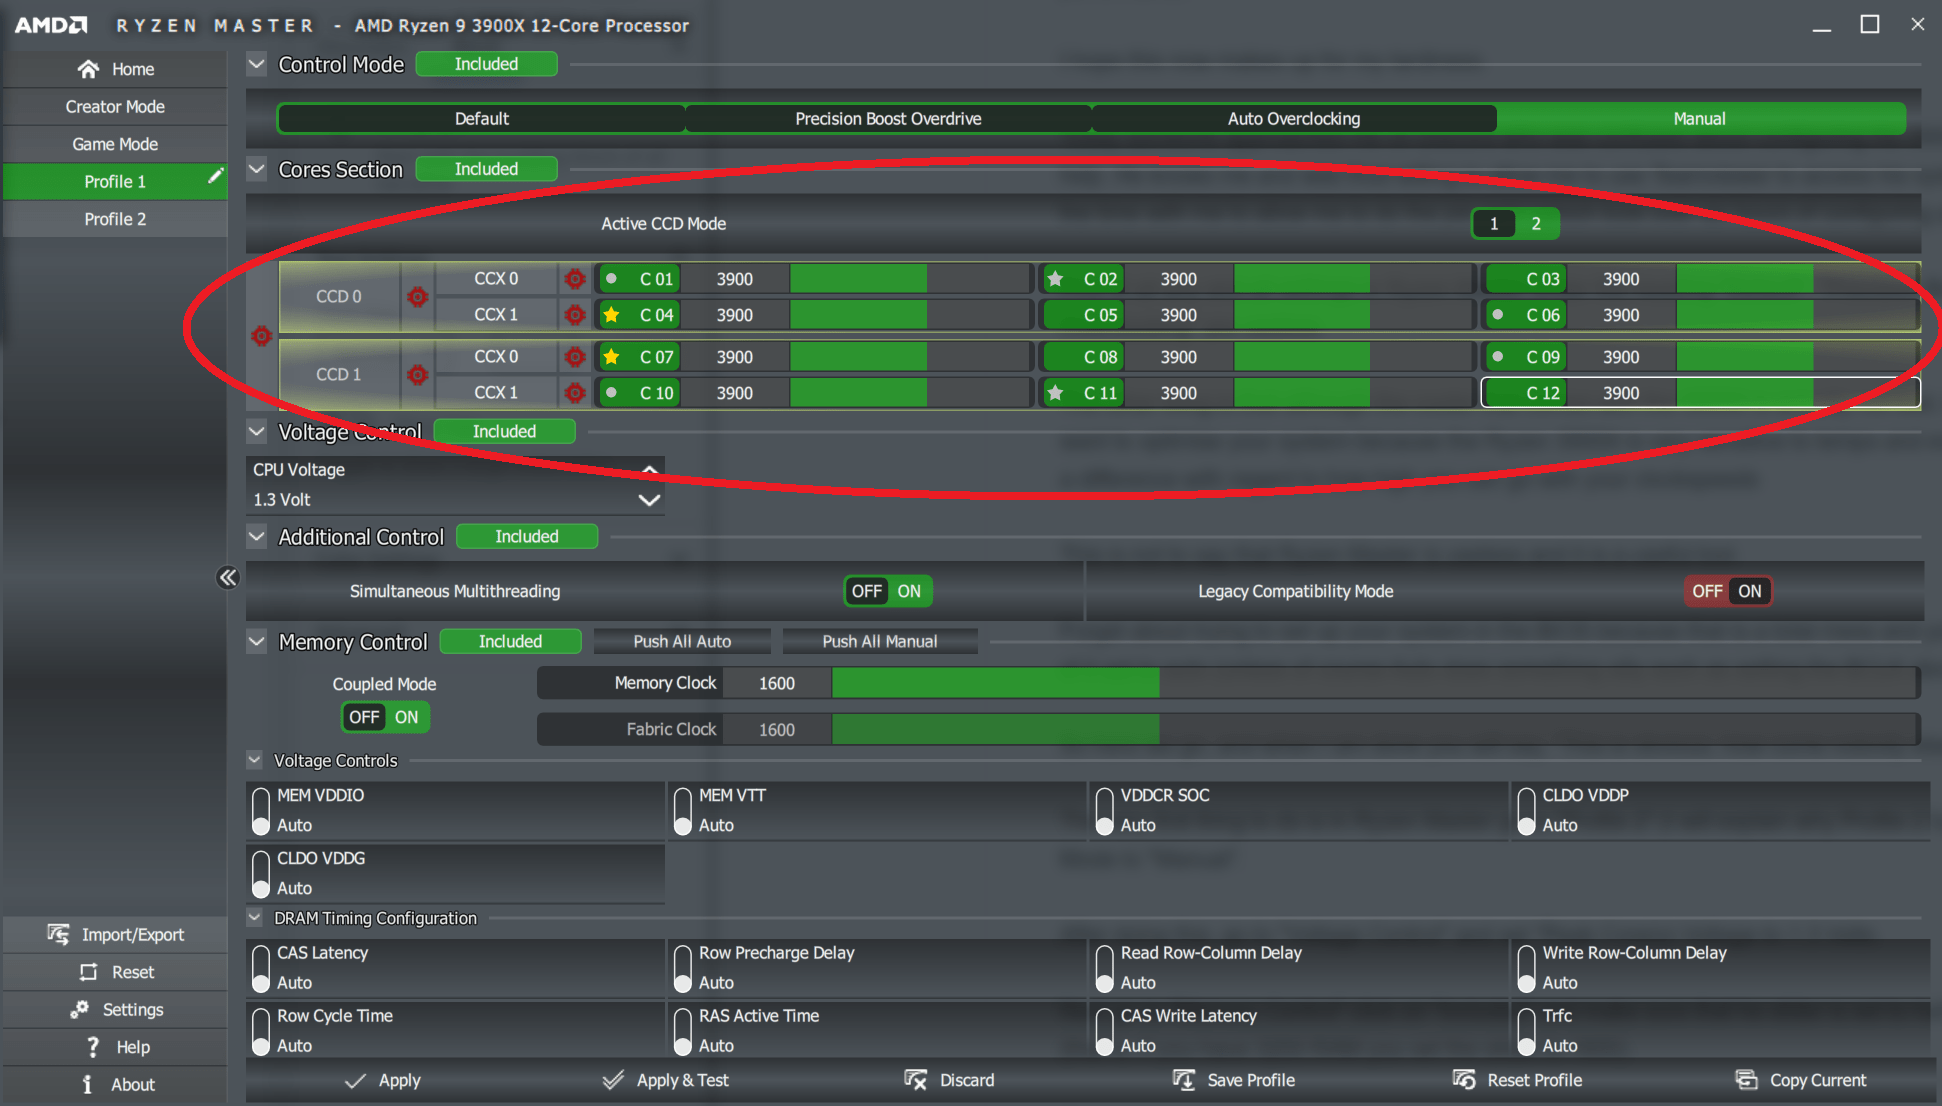The image size is (1942, 1106).
Task: Toggle Cores Section Included button
Action: (486, 169)
